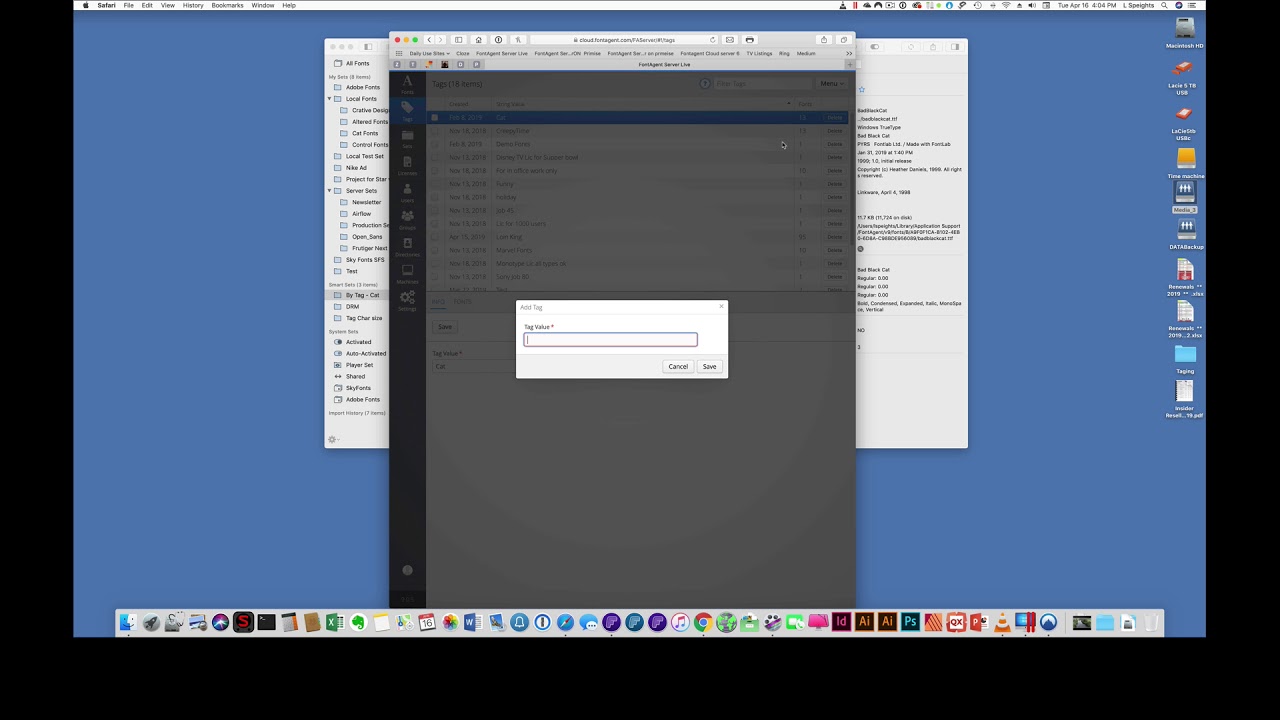
Task: Open the Safari share button
Action: click(824, 40)
